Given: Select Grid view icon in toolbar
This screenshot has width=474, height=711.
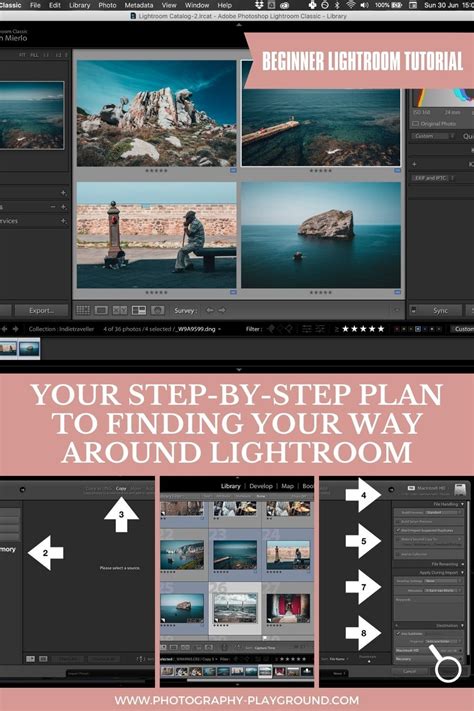Looking at the screenshot, I should (x=83, y=310).
